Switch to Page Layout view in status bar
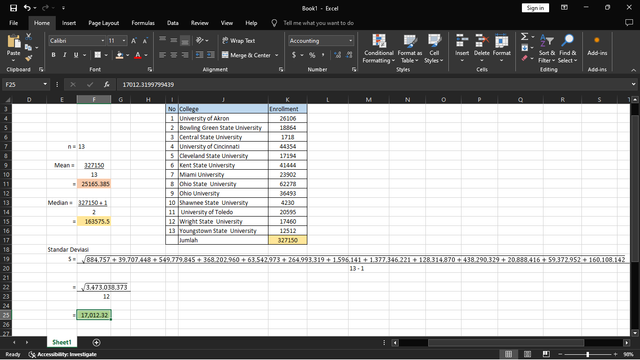The width and height of the screenshot is (640, 360). tap(527, 354)
